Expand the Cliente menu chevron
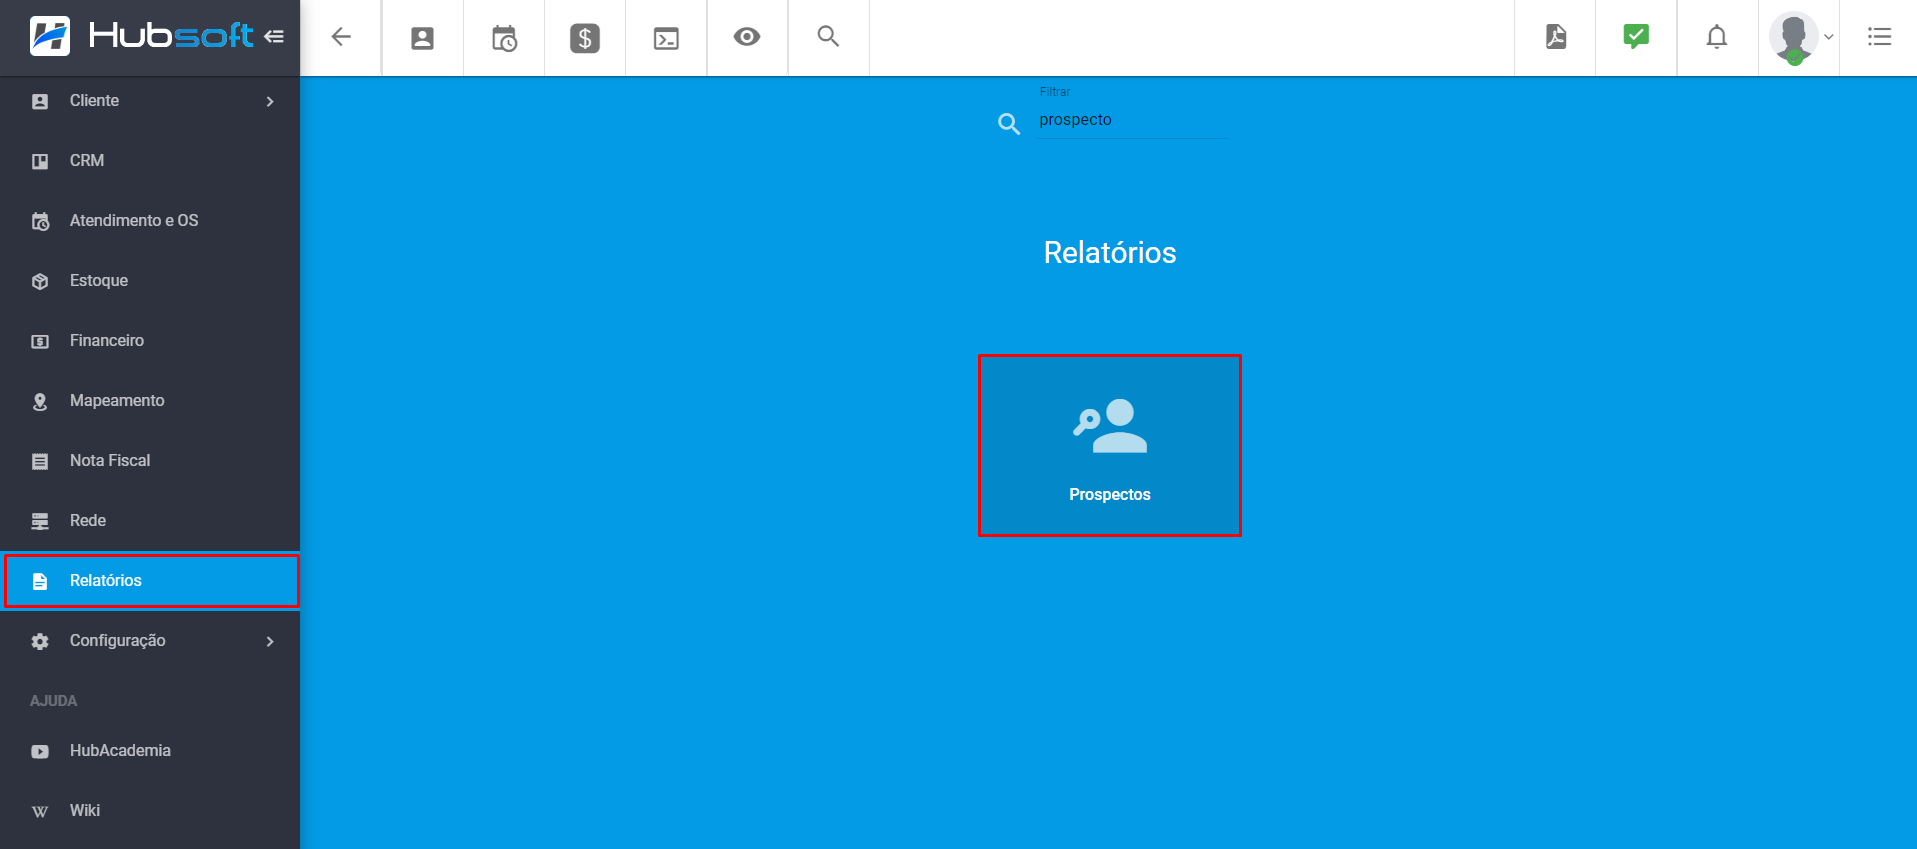 (270, 101)
